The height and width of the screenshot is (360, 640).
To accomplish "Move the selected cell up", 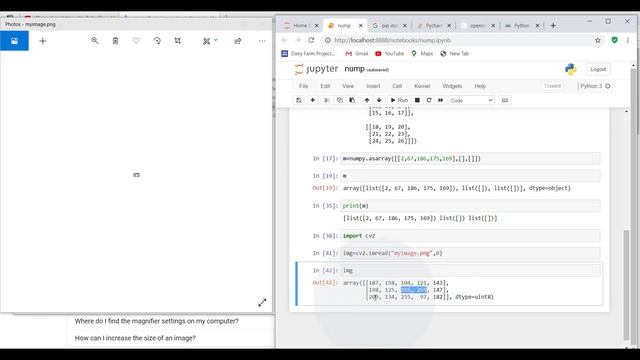I will (x=367, y=100).
